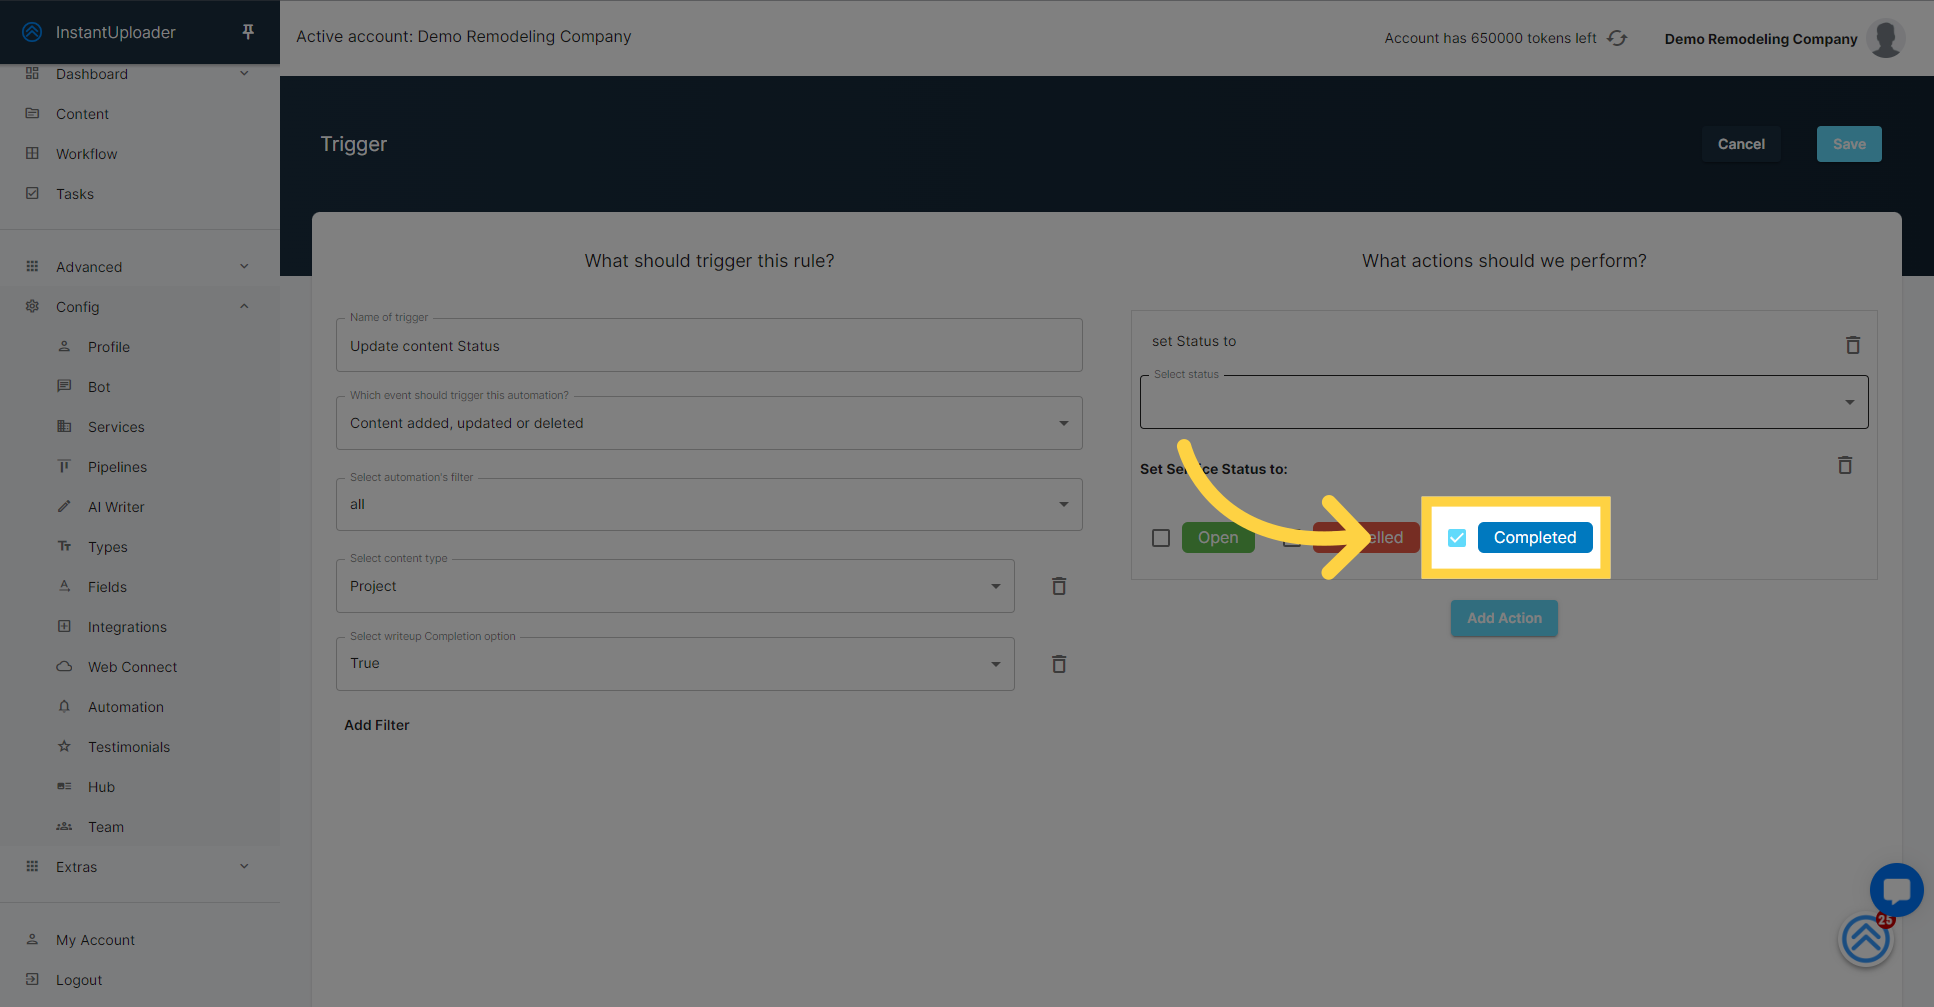Delete the Set Service Status action
This screenshot has height=1007, width=1934.
[x=1845, y=465]
